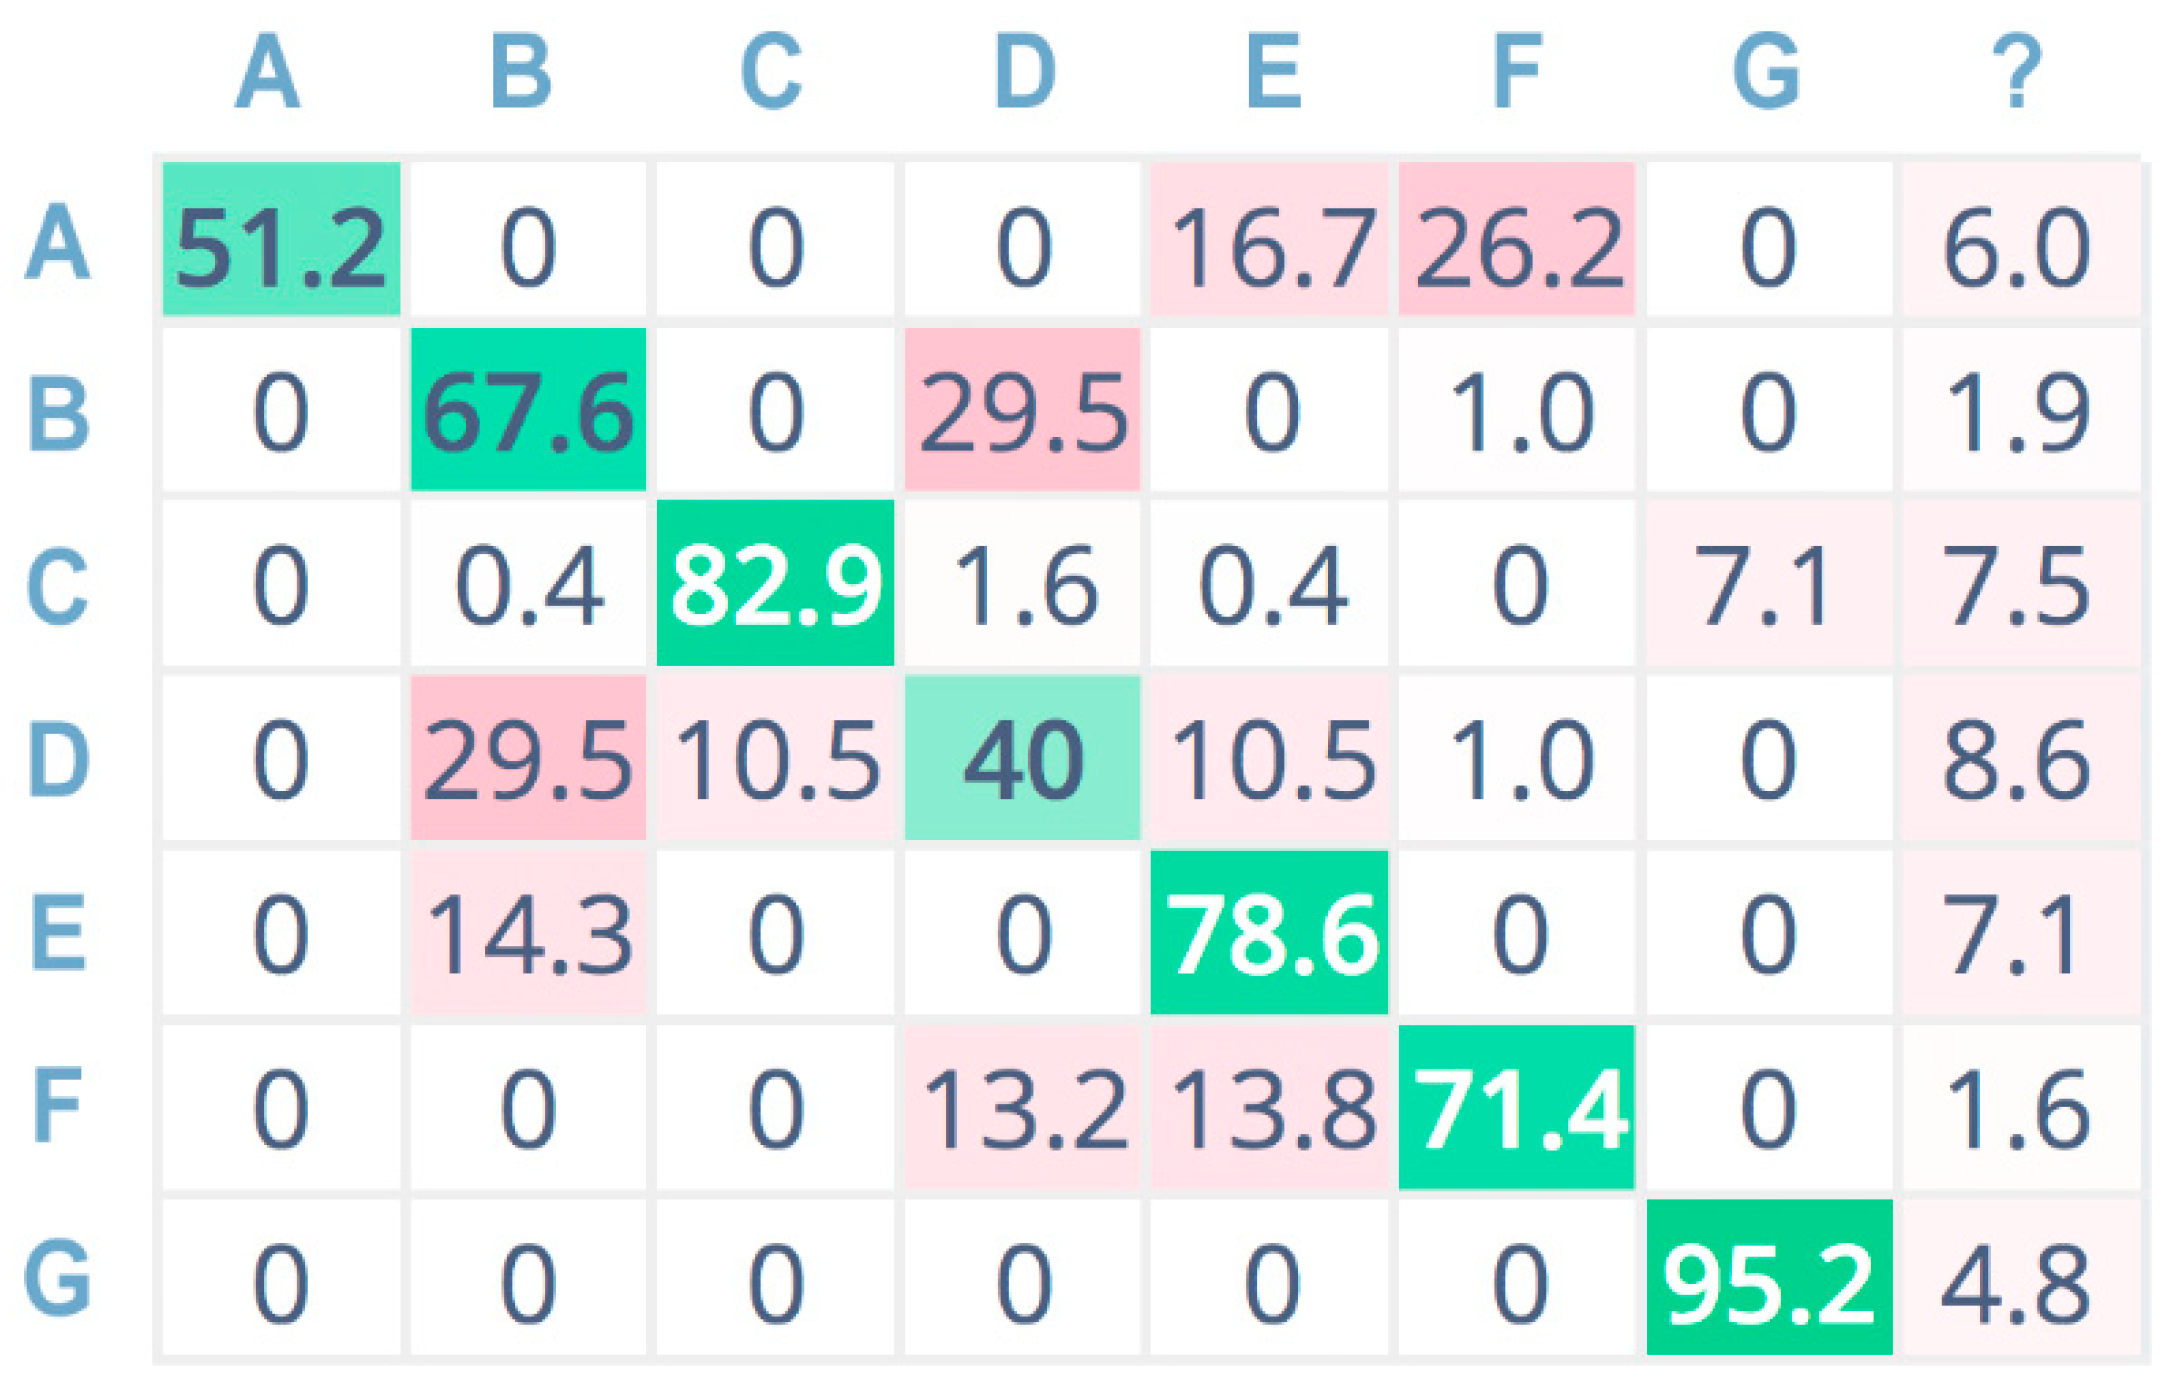Select the 14.3 cell in row E

click(x=528, y=933)
